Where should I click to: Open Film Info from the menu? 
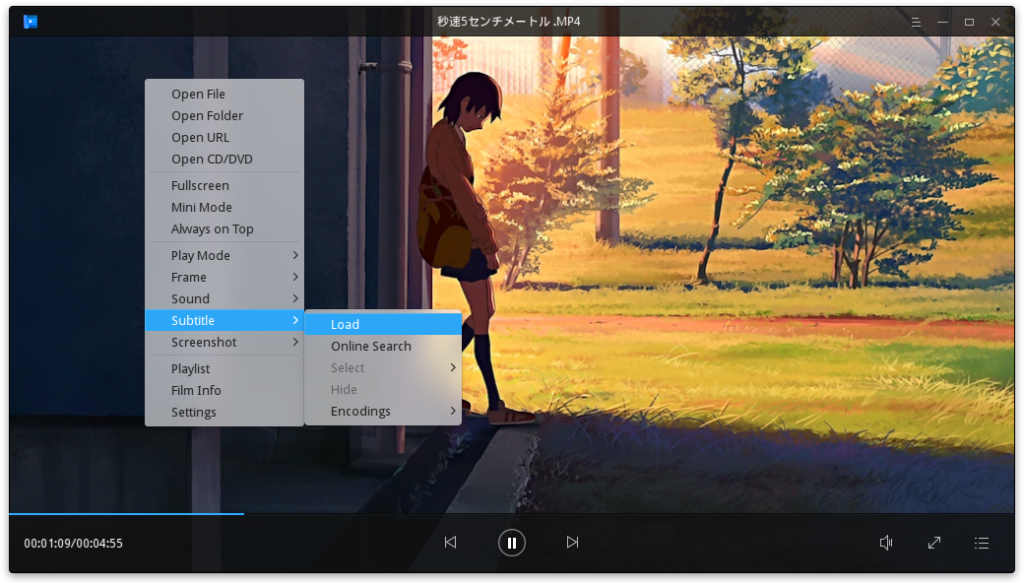point(196,389)
